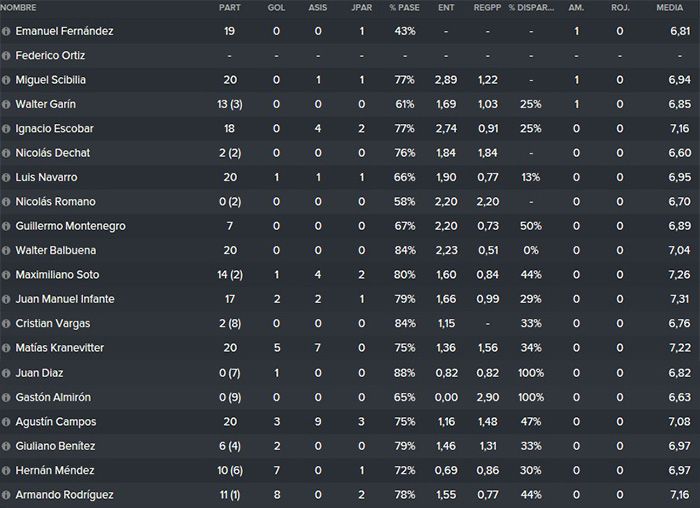Open info icon for Hernán Méndez
Screen dimensions: 700x508
click(6, 471)
